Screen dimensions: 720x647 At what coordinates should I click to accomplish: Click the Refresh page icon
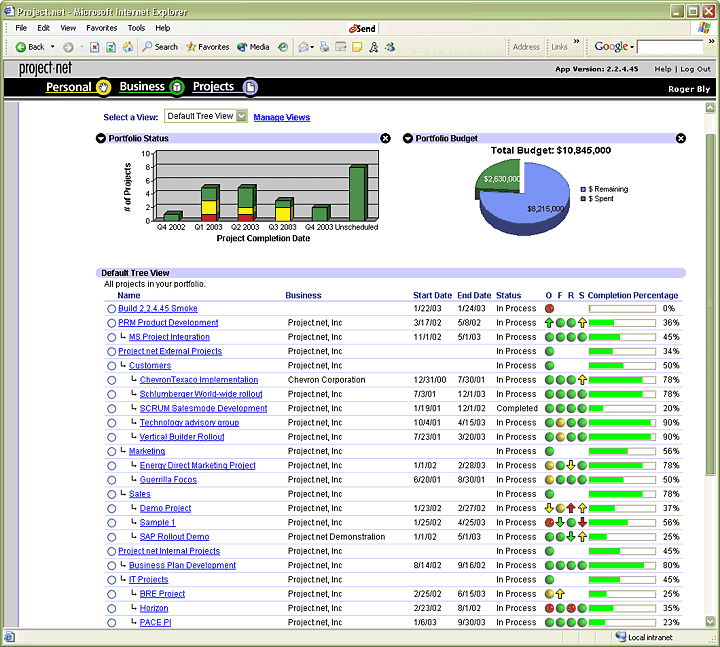111,47
